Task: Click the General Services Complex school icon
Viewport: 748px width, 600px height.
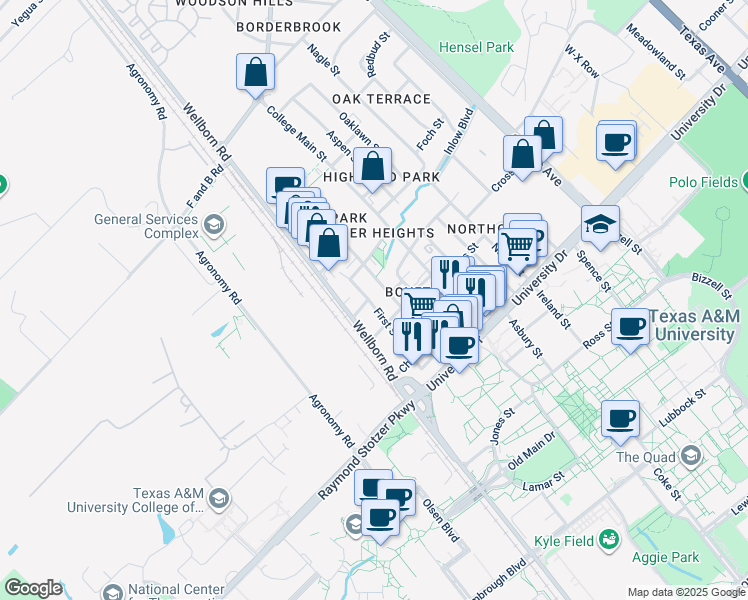Action: coord(214,226)
